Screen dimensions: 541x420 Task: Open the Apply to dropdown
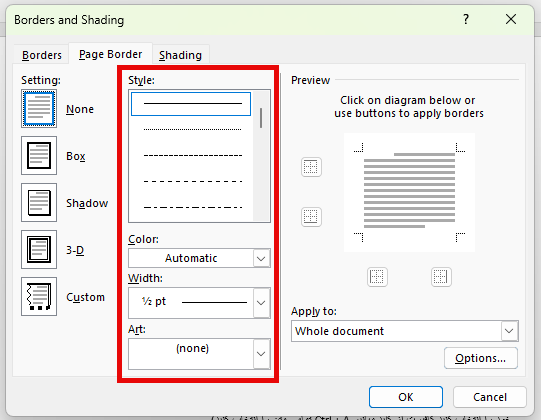pyautogui.click(x=405, y=331)
